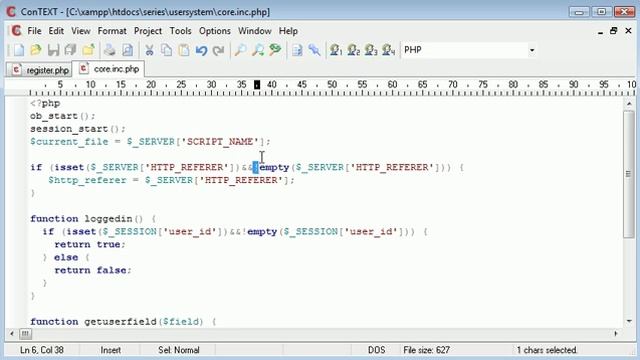Open the View menu

[x=81, y=31]
